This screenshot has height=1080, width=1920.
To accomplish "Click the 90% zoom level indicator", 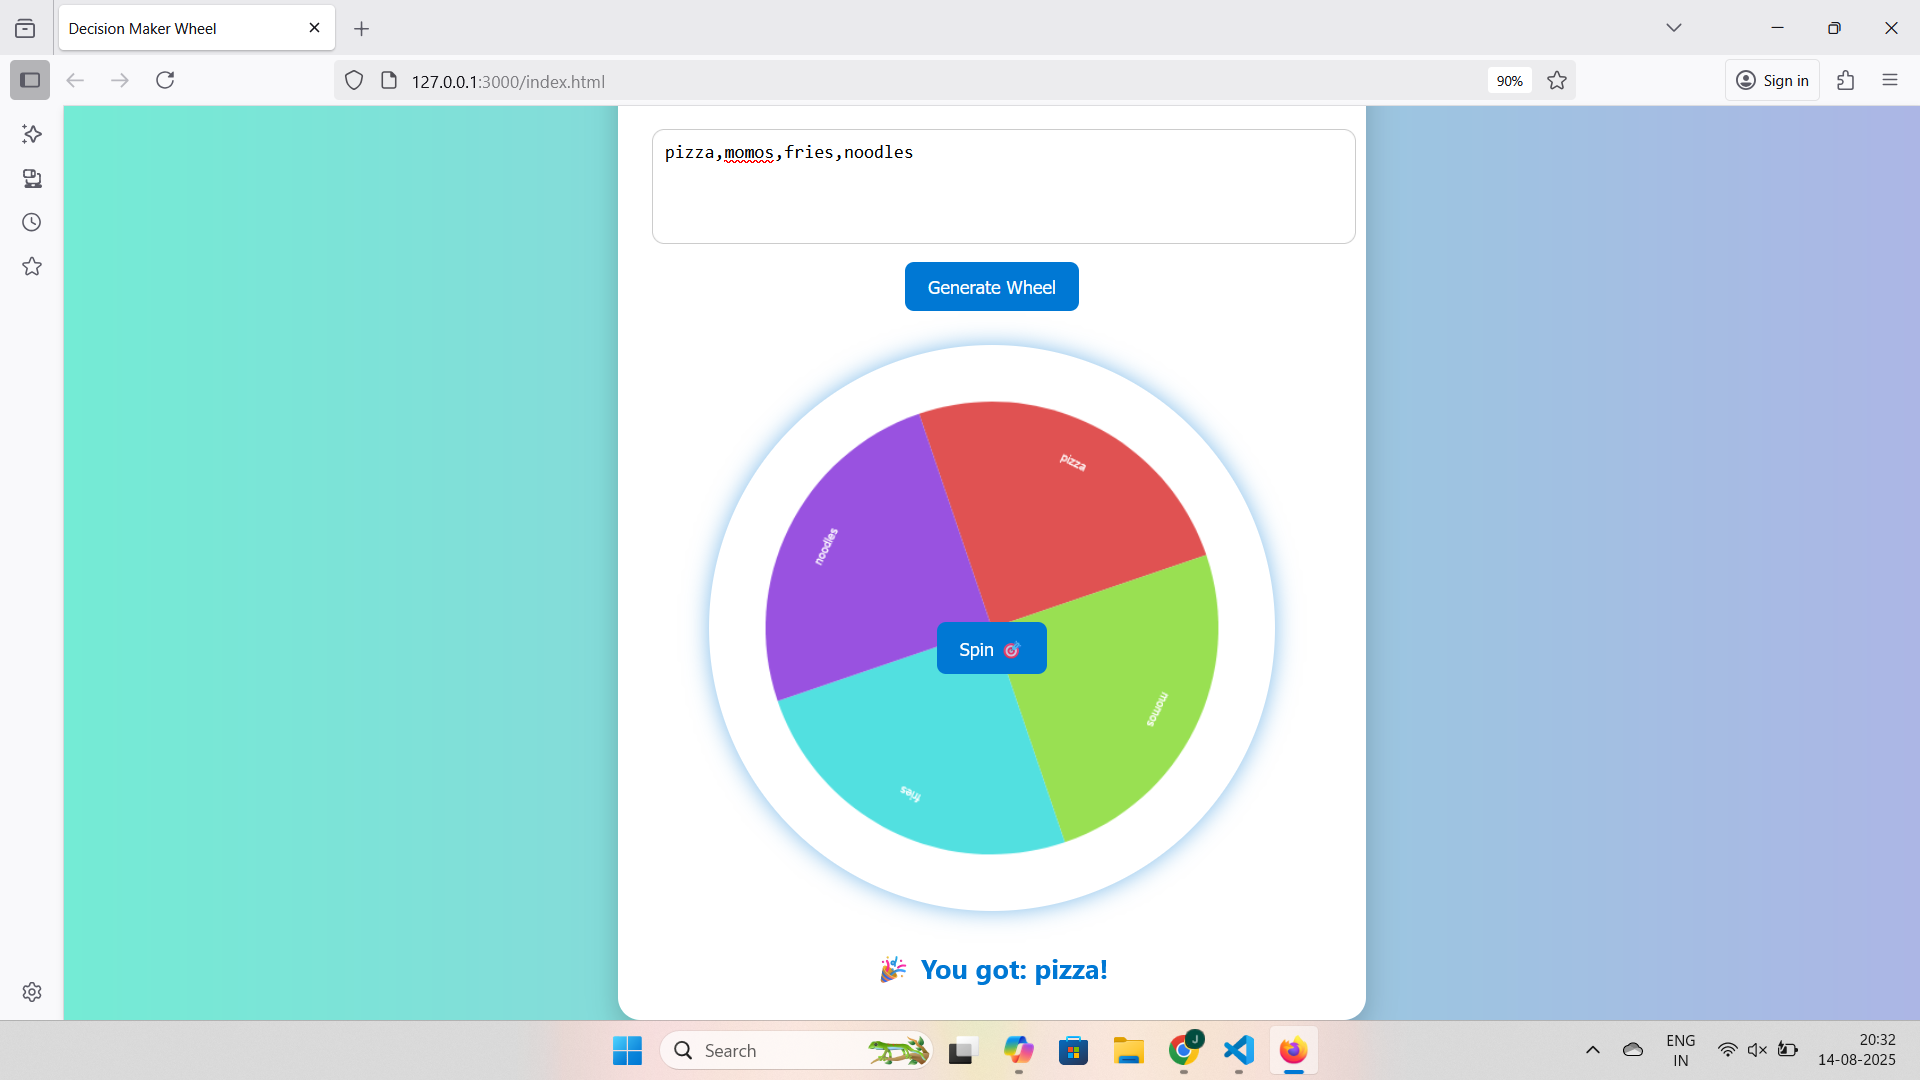I will point(1509,81).
